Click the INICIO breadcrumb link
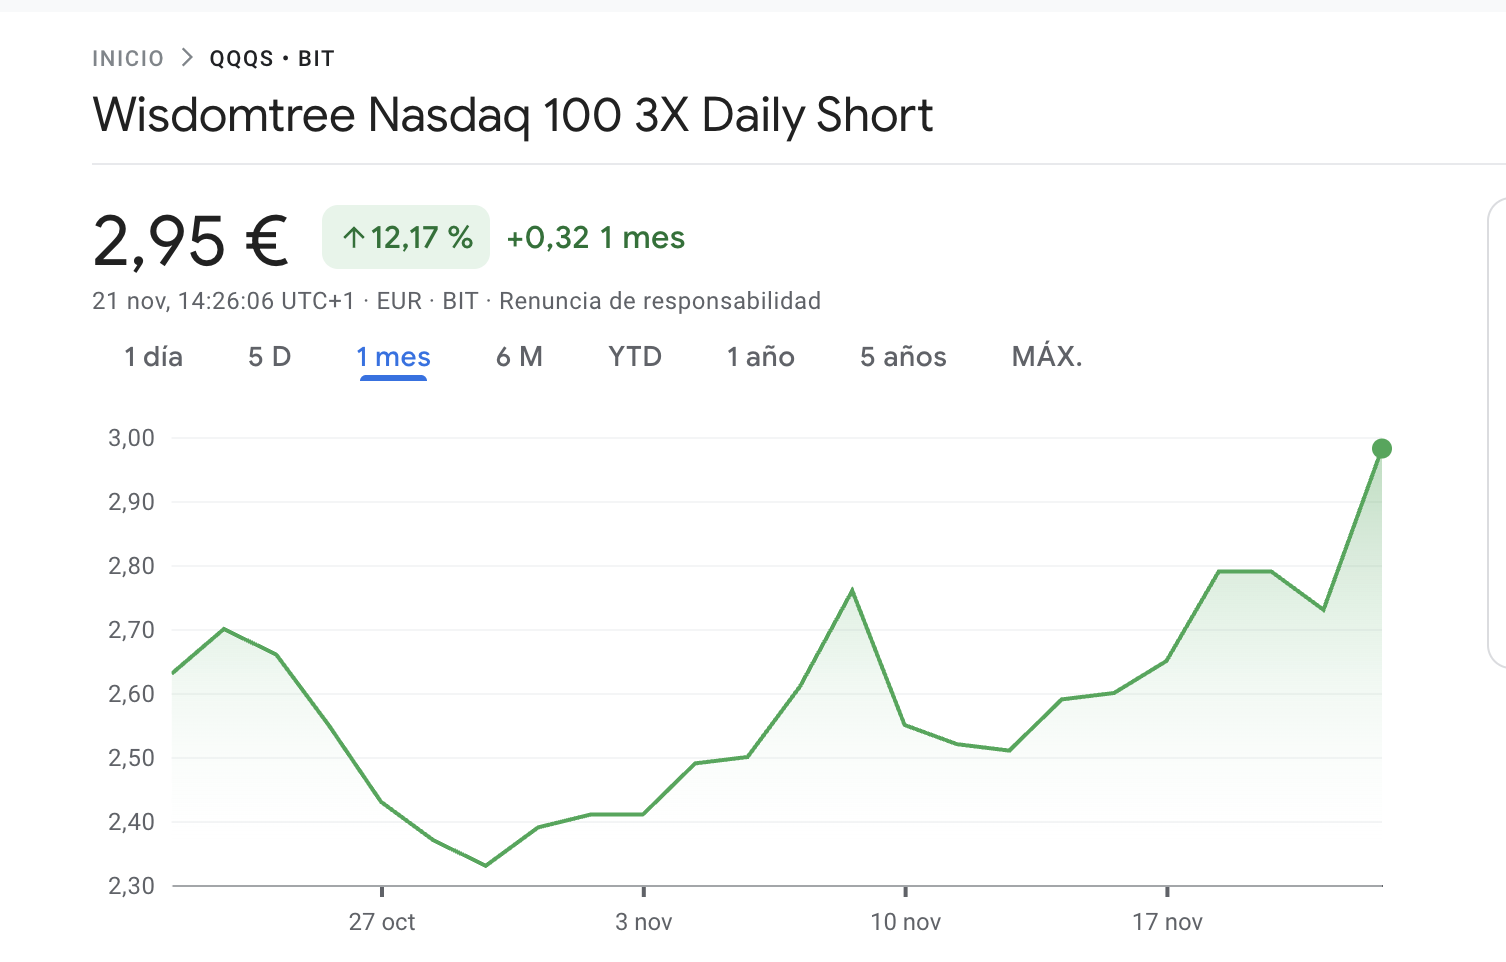The image size is (1506, 962). [x=128, y=59]
